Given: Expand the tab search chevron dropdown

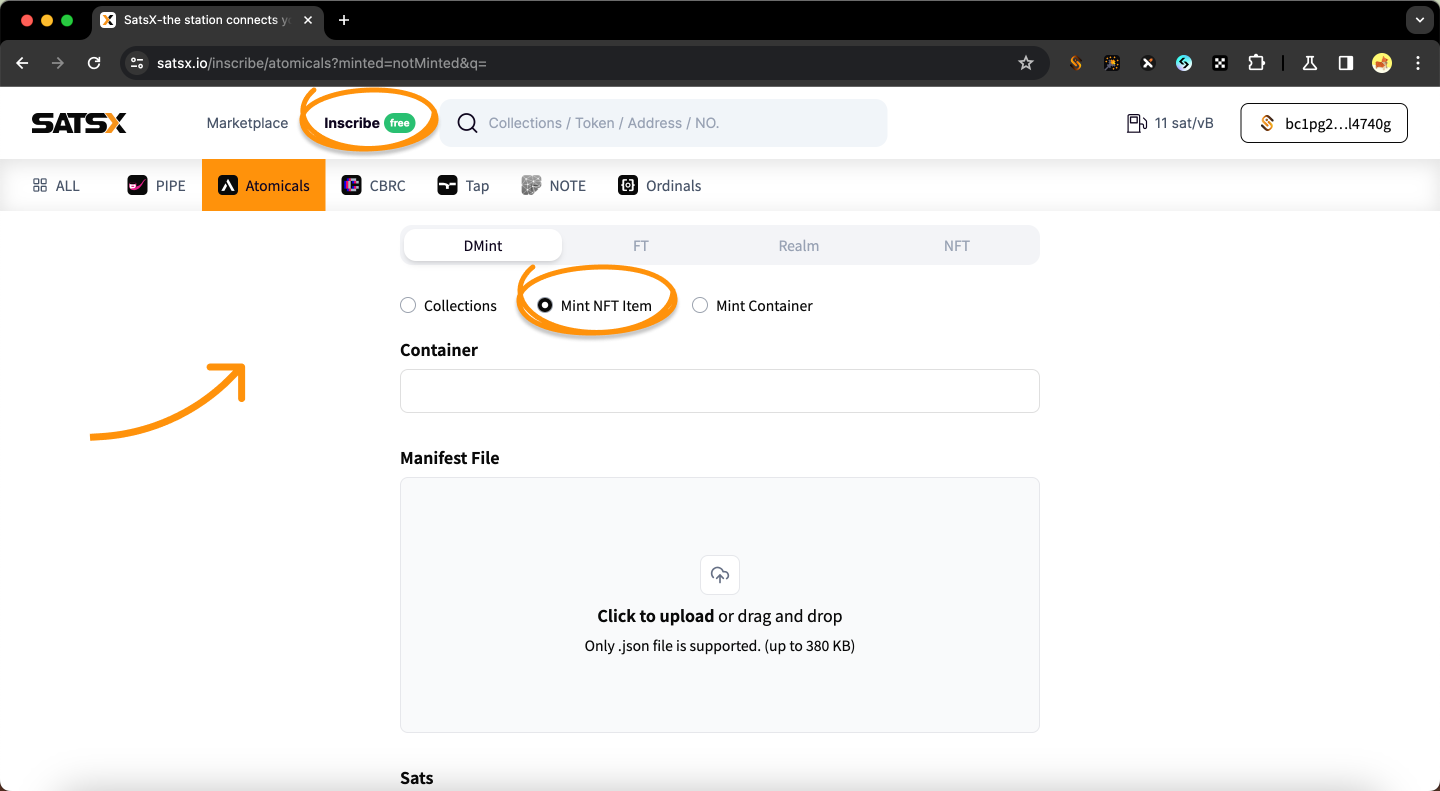Looking at the screenshot, I should (x=1419, y=20).
